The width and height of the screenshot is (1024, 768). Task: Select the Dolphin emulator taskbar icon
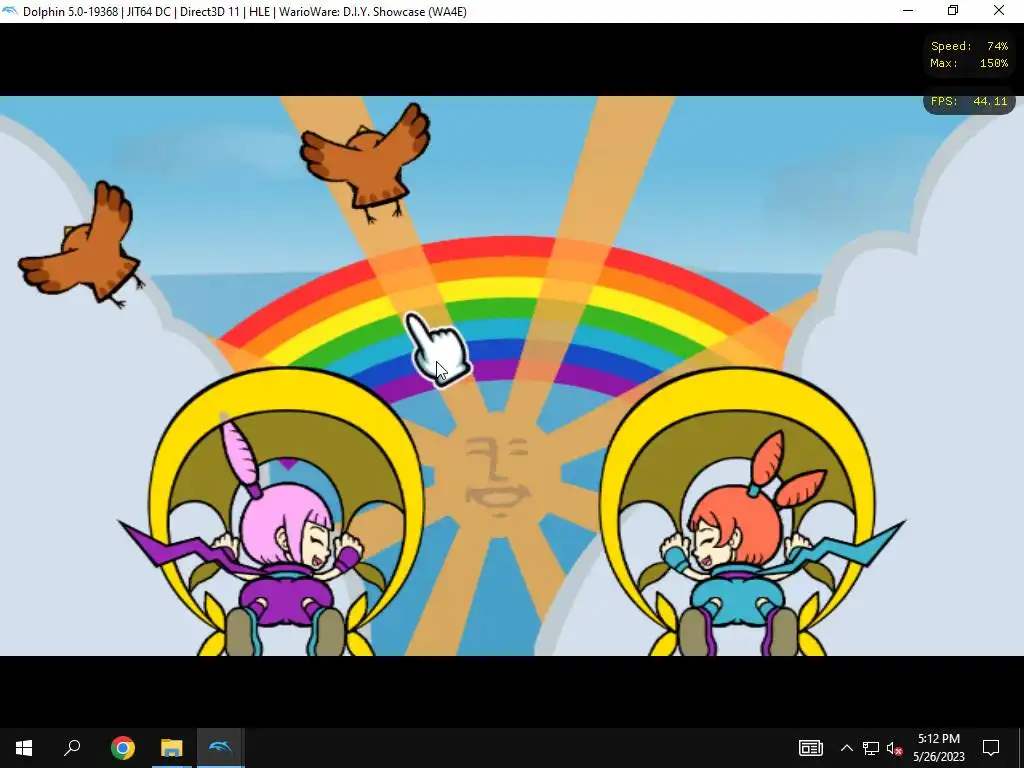click(221, 748)
